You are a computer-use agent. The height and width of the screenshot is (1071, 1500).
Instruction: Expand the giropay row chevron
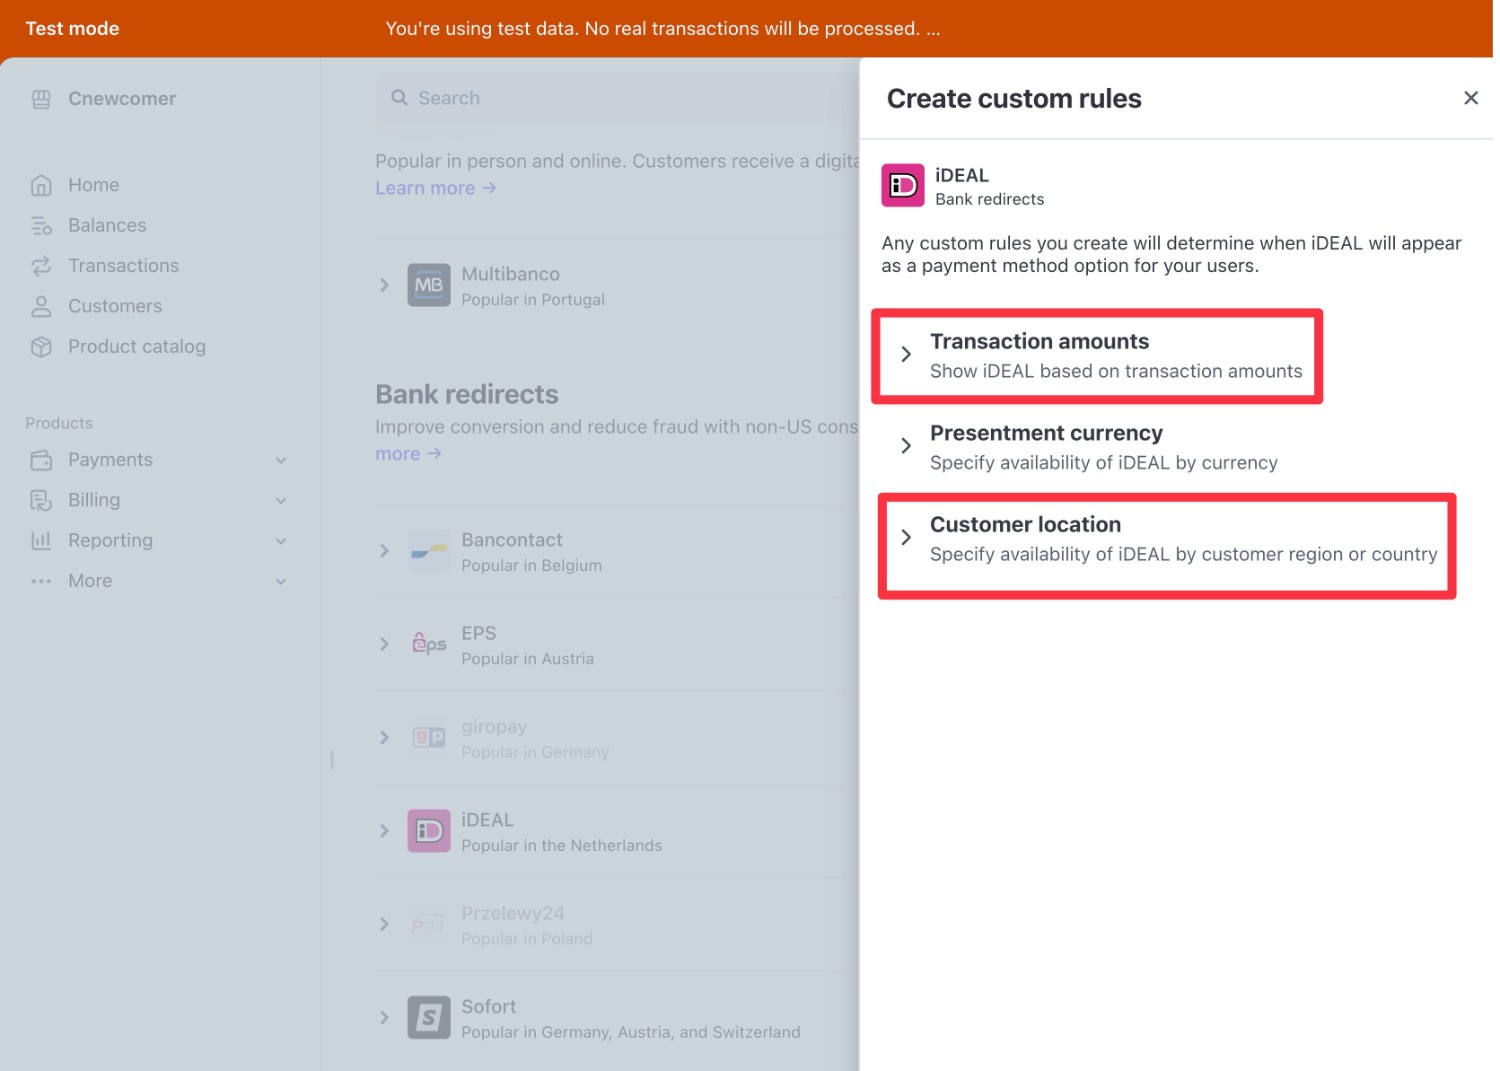[384, 738]
